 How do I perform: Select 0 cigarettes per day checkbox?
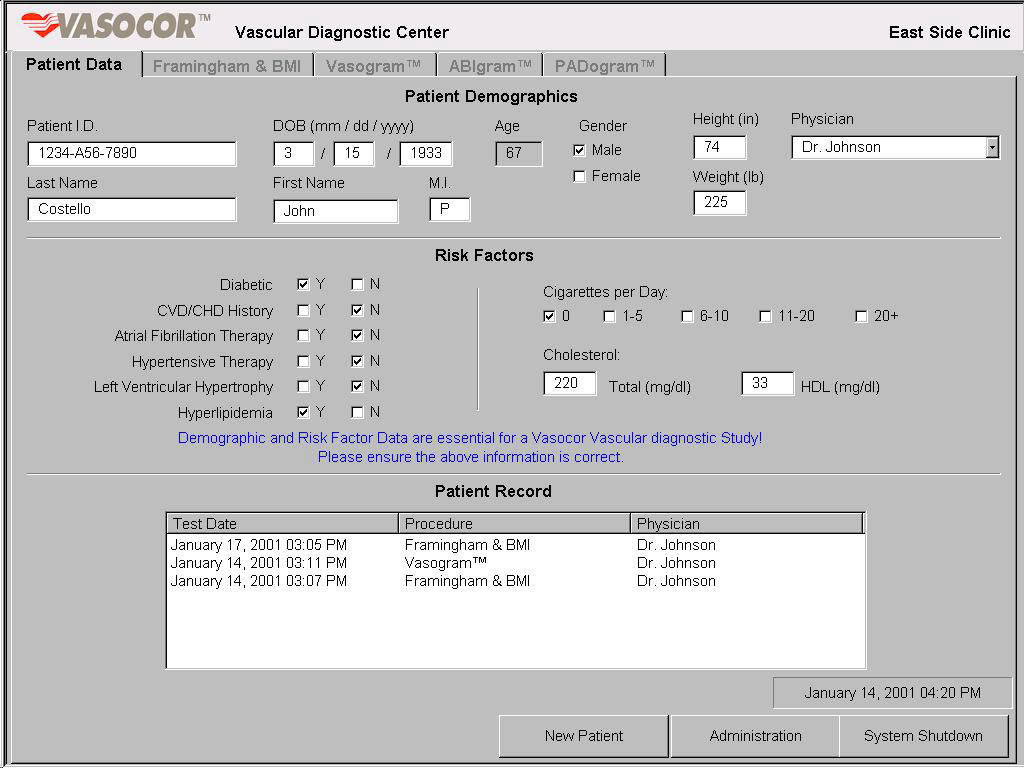tap(549, 317)
